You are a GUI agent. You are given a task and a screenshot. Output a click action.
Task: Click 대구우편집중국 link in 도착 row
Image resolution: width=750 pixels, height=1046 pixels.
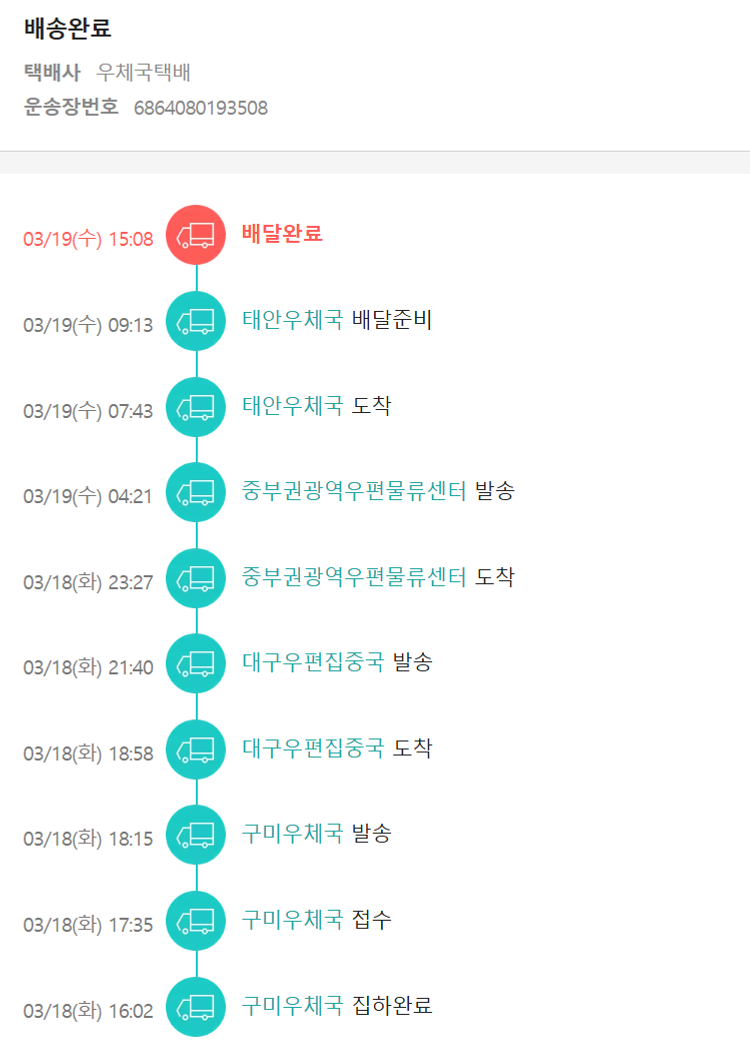coord(313,748)
